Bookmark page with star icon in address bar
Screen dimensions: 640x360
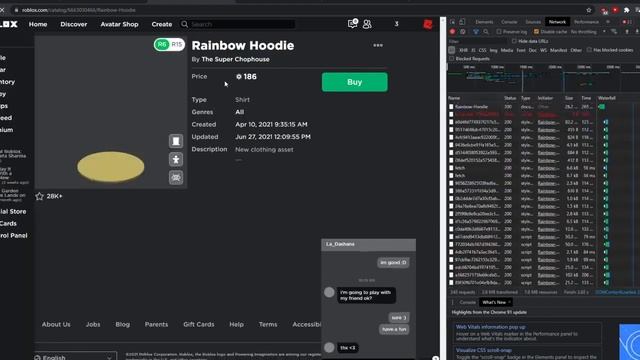(589, 10)
